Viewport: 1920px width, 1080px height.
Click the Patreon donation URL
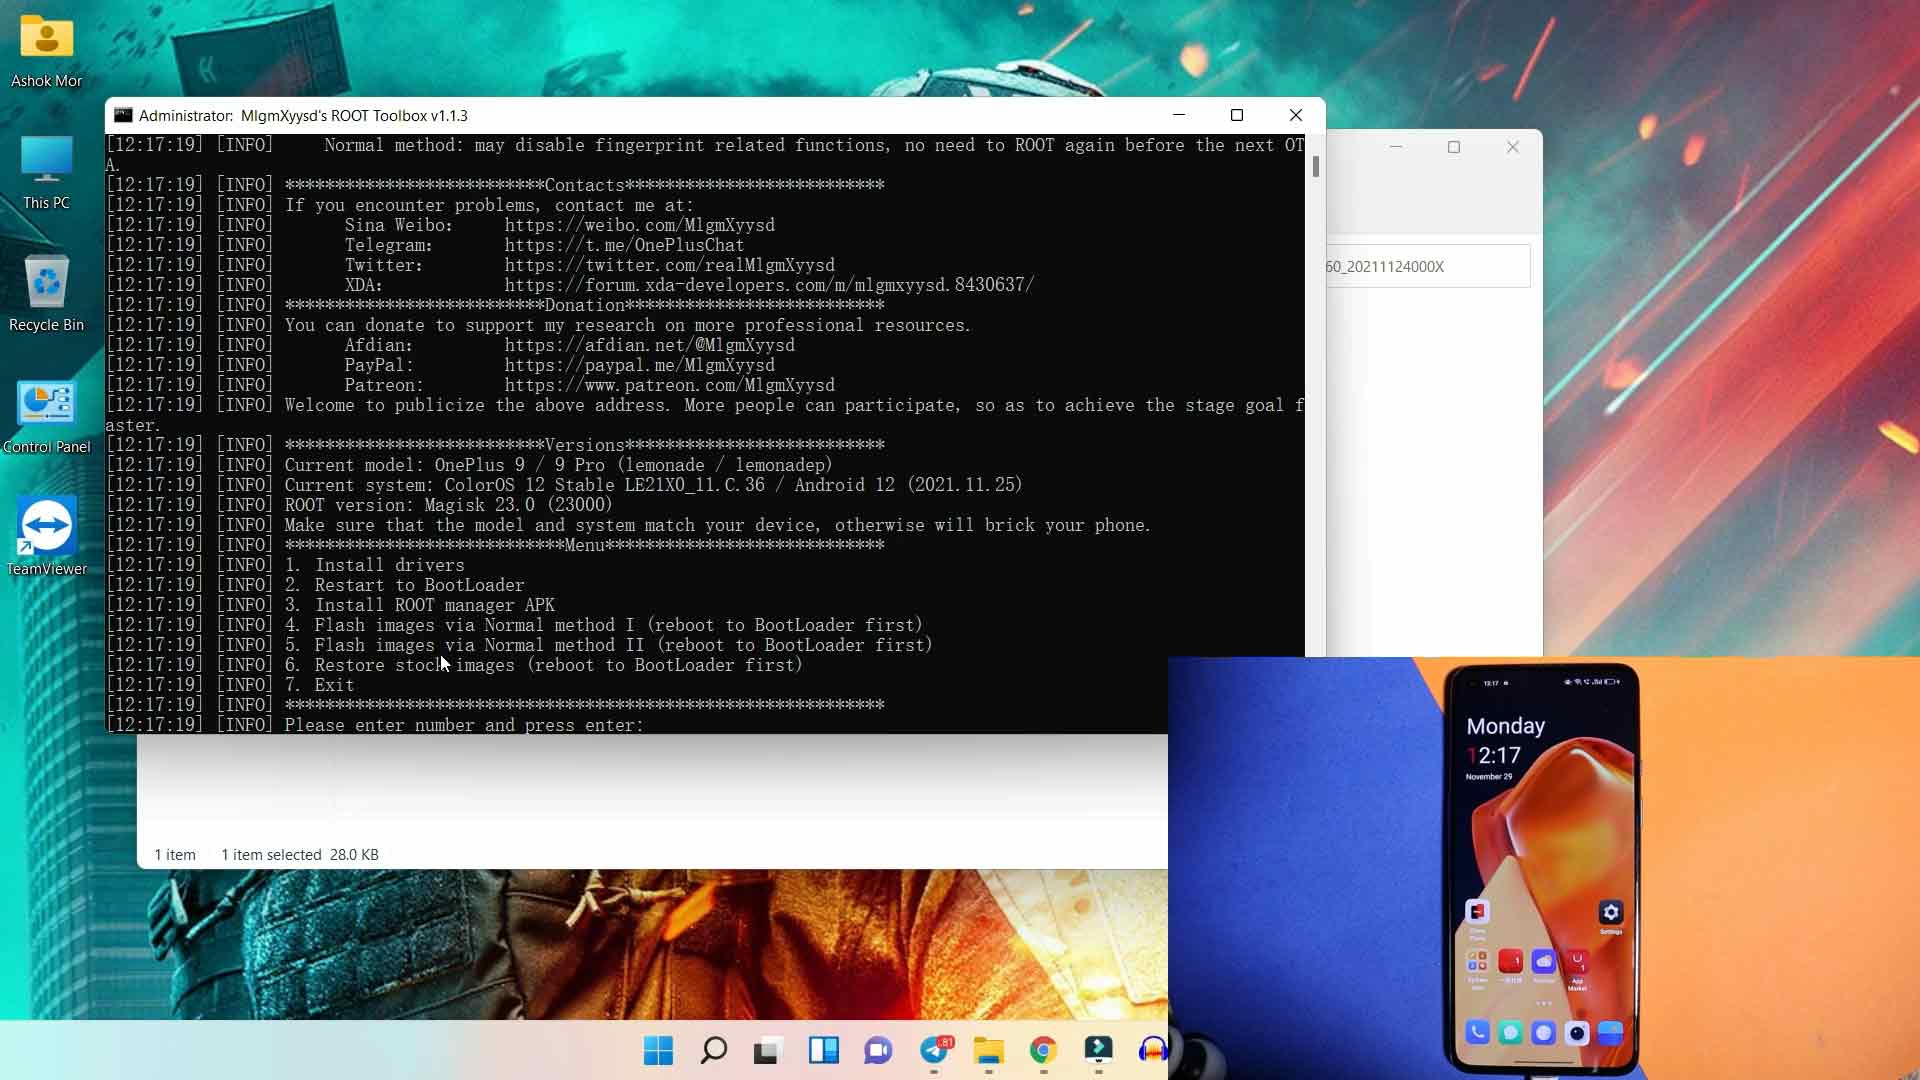pos(669,385)
